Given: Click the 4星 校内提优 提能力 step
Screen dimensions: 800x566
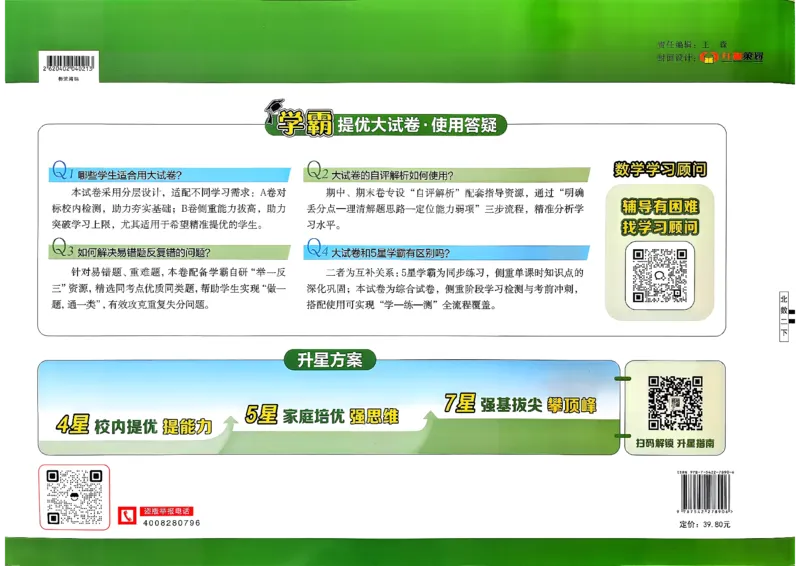Looking at the screenshot, I should coord(134,426).
